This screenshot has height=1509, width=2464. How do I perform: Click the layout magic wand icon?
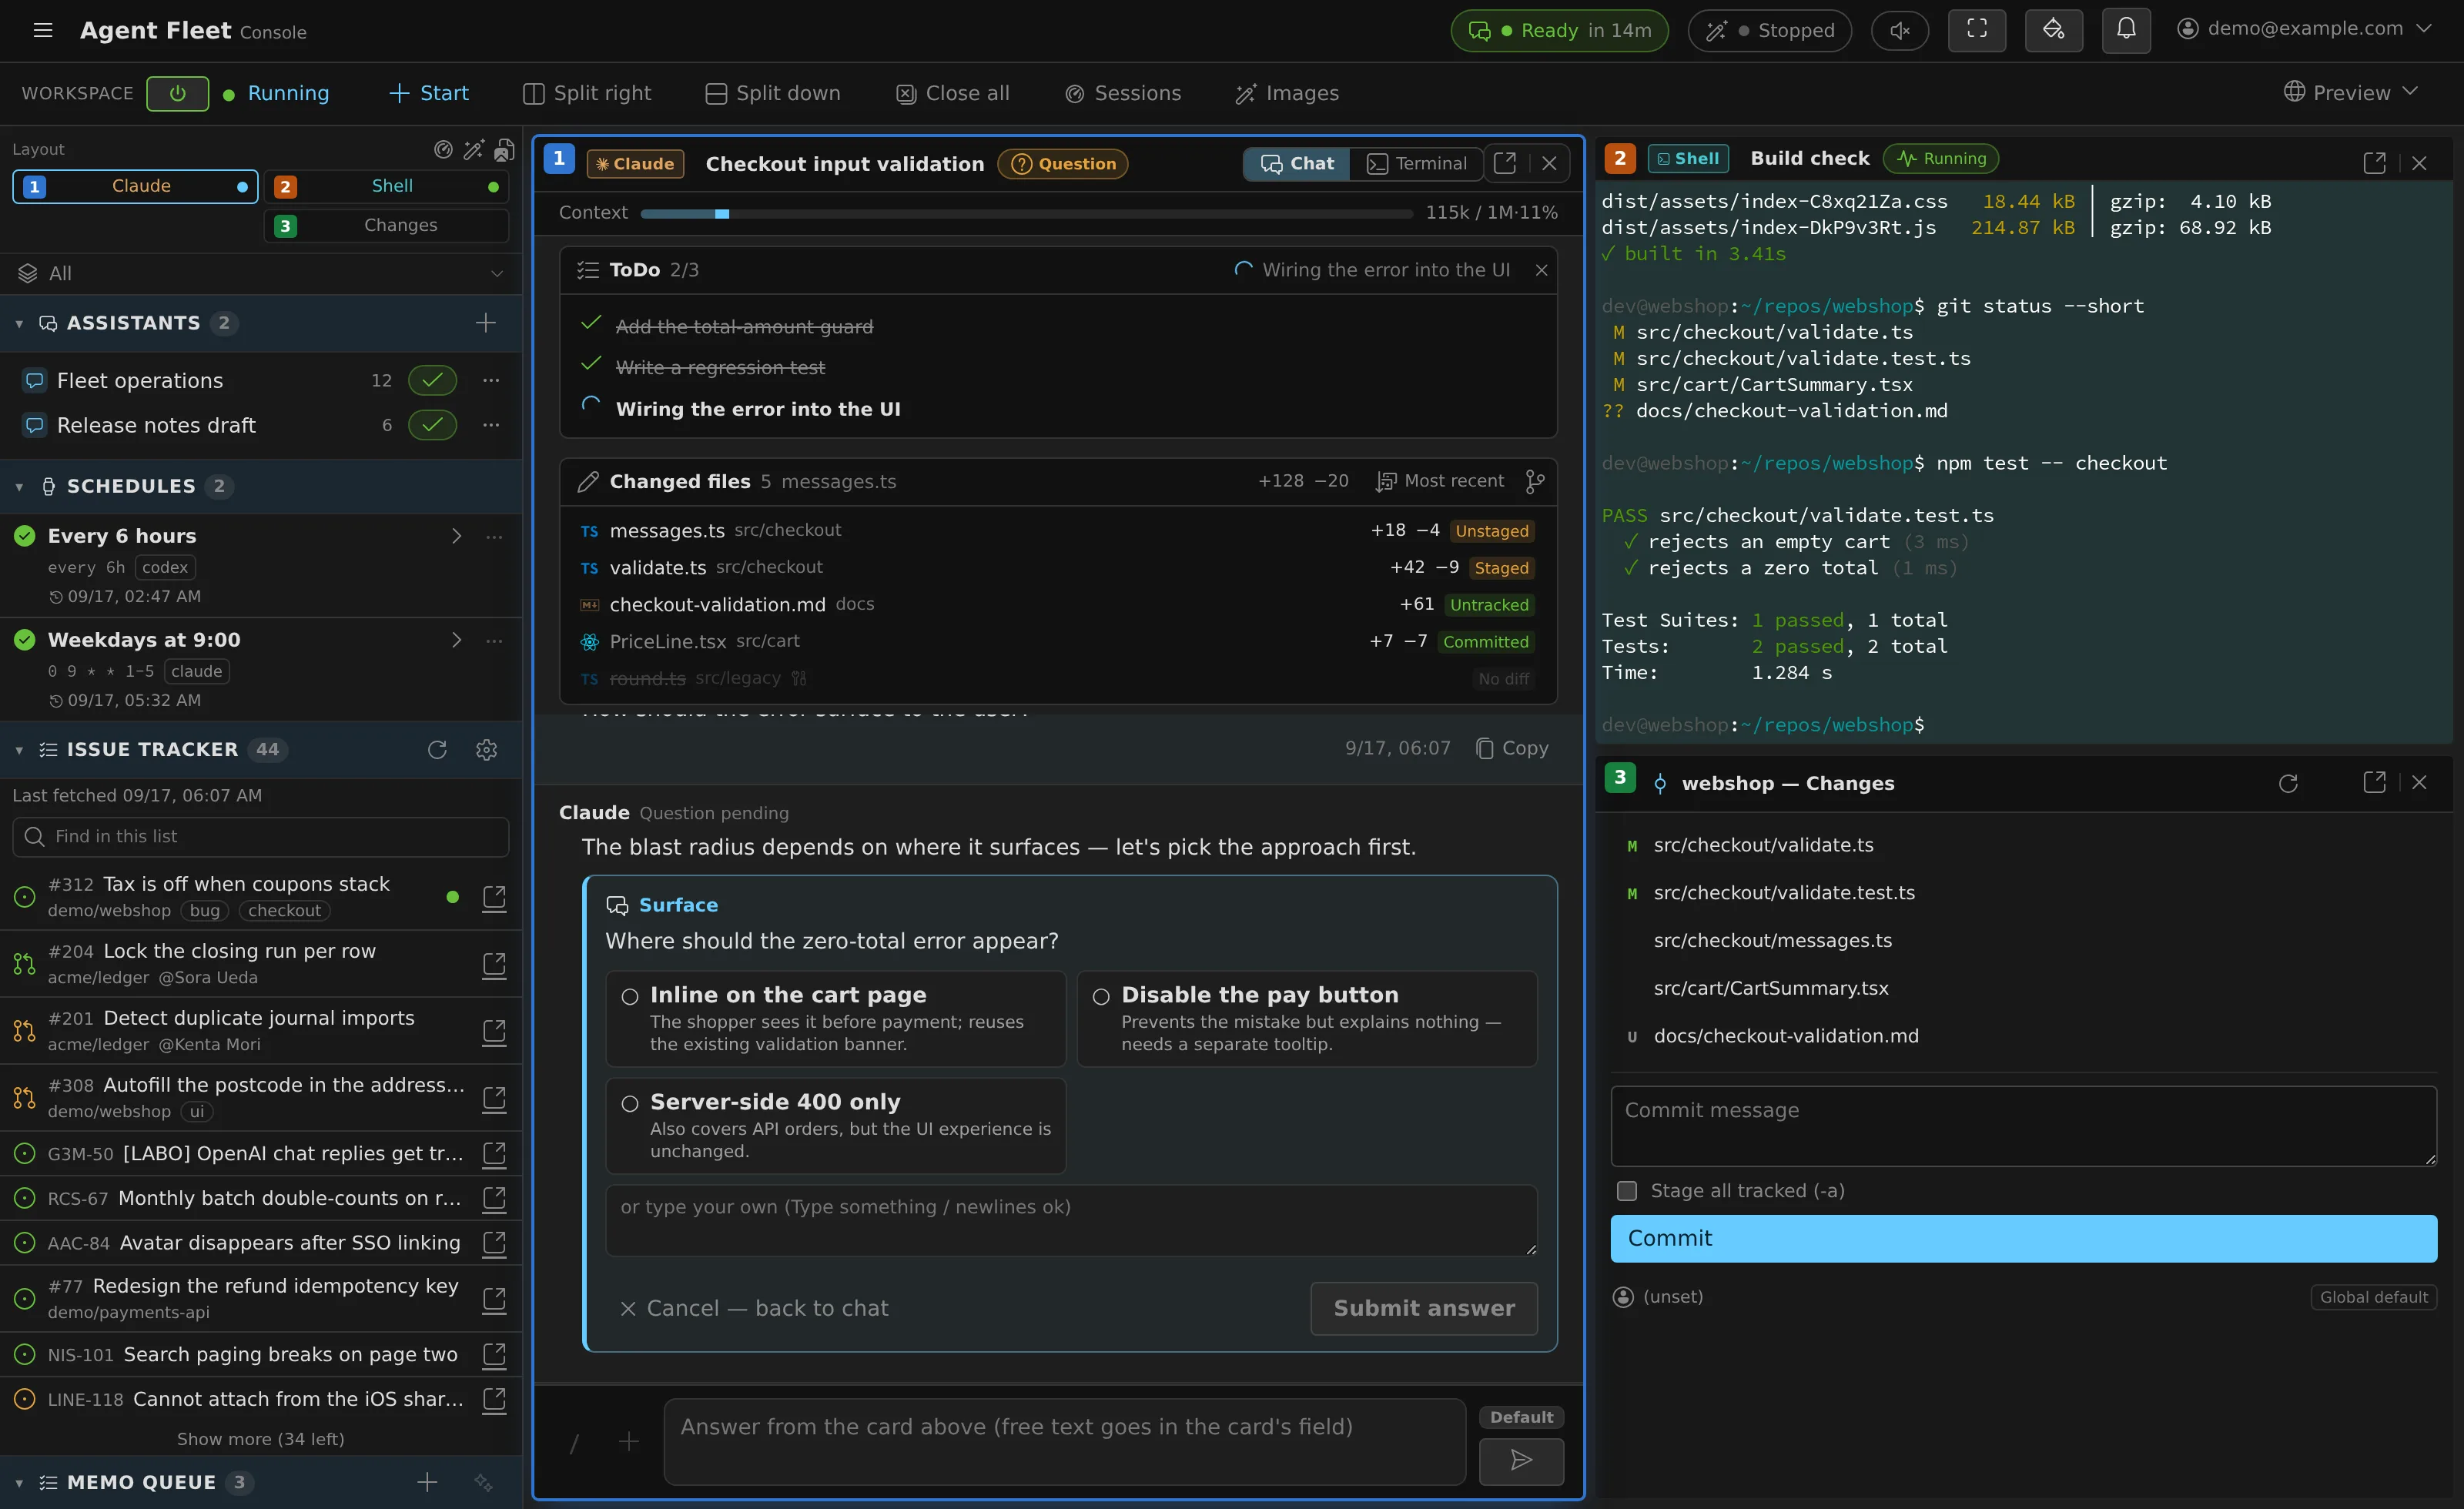(x=473, y=150)
